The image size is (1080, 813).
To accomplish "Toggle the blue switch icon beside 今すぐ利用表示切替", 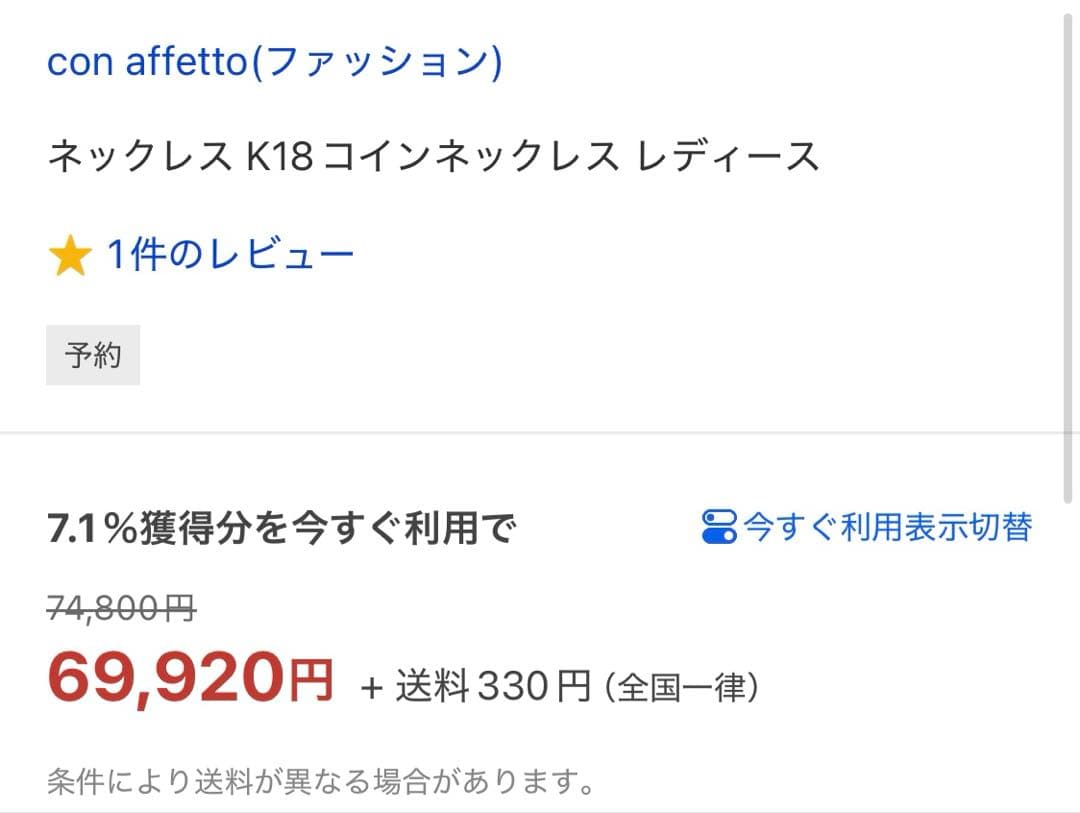I will pyautogui.click(x=719, y=526).
